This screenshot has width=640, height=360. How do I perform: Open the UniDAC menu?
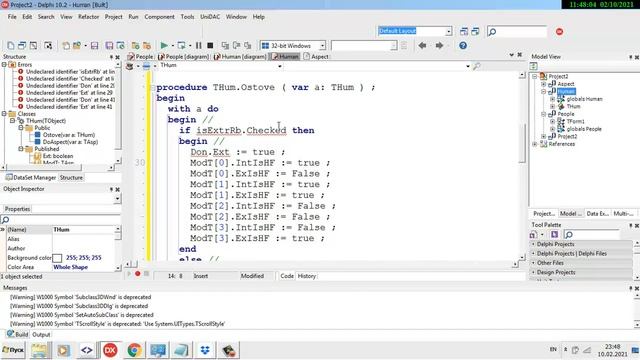tap(210, 17)
